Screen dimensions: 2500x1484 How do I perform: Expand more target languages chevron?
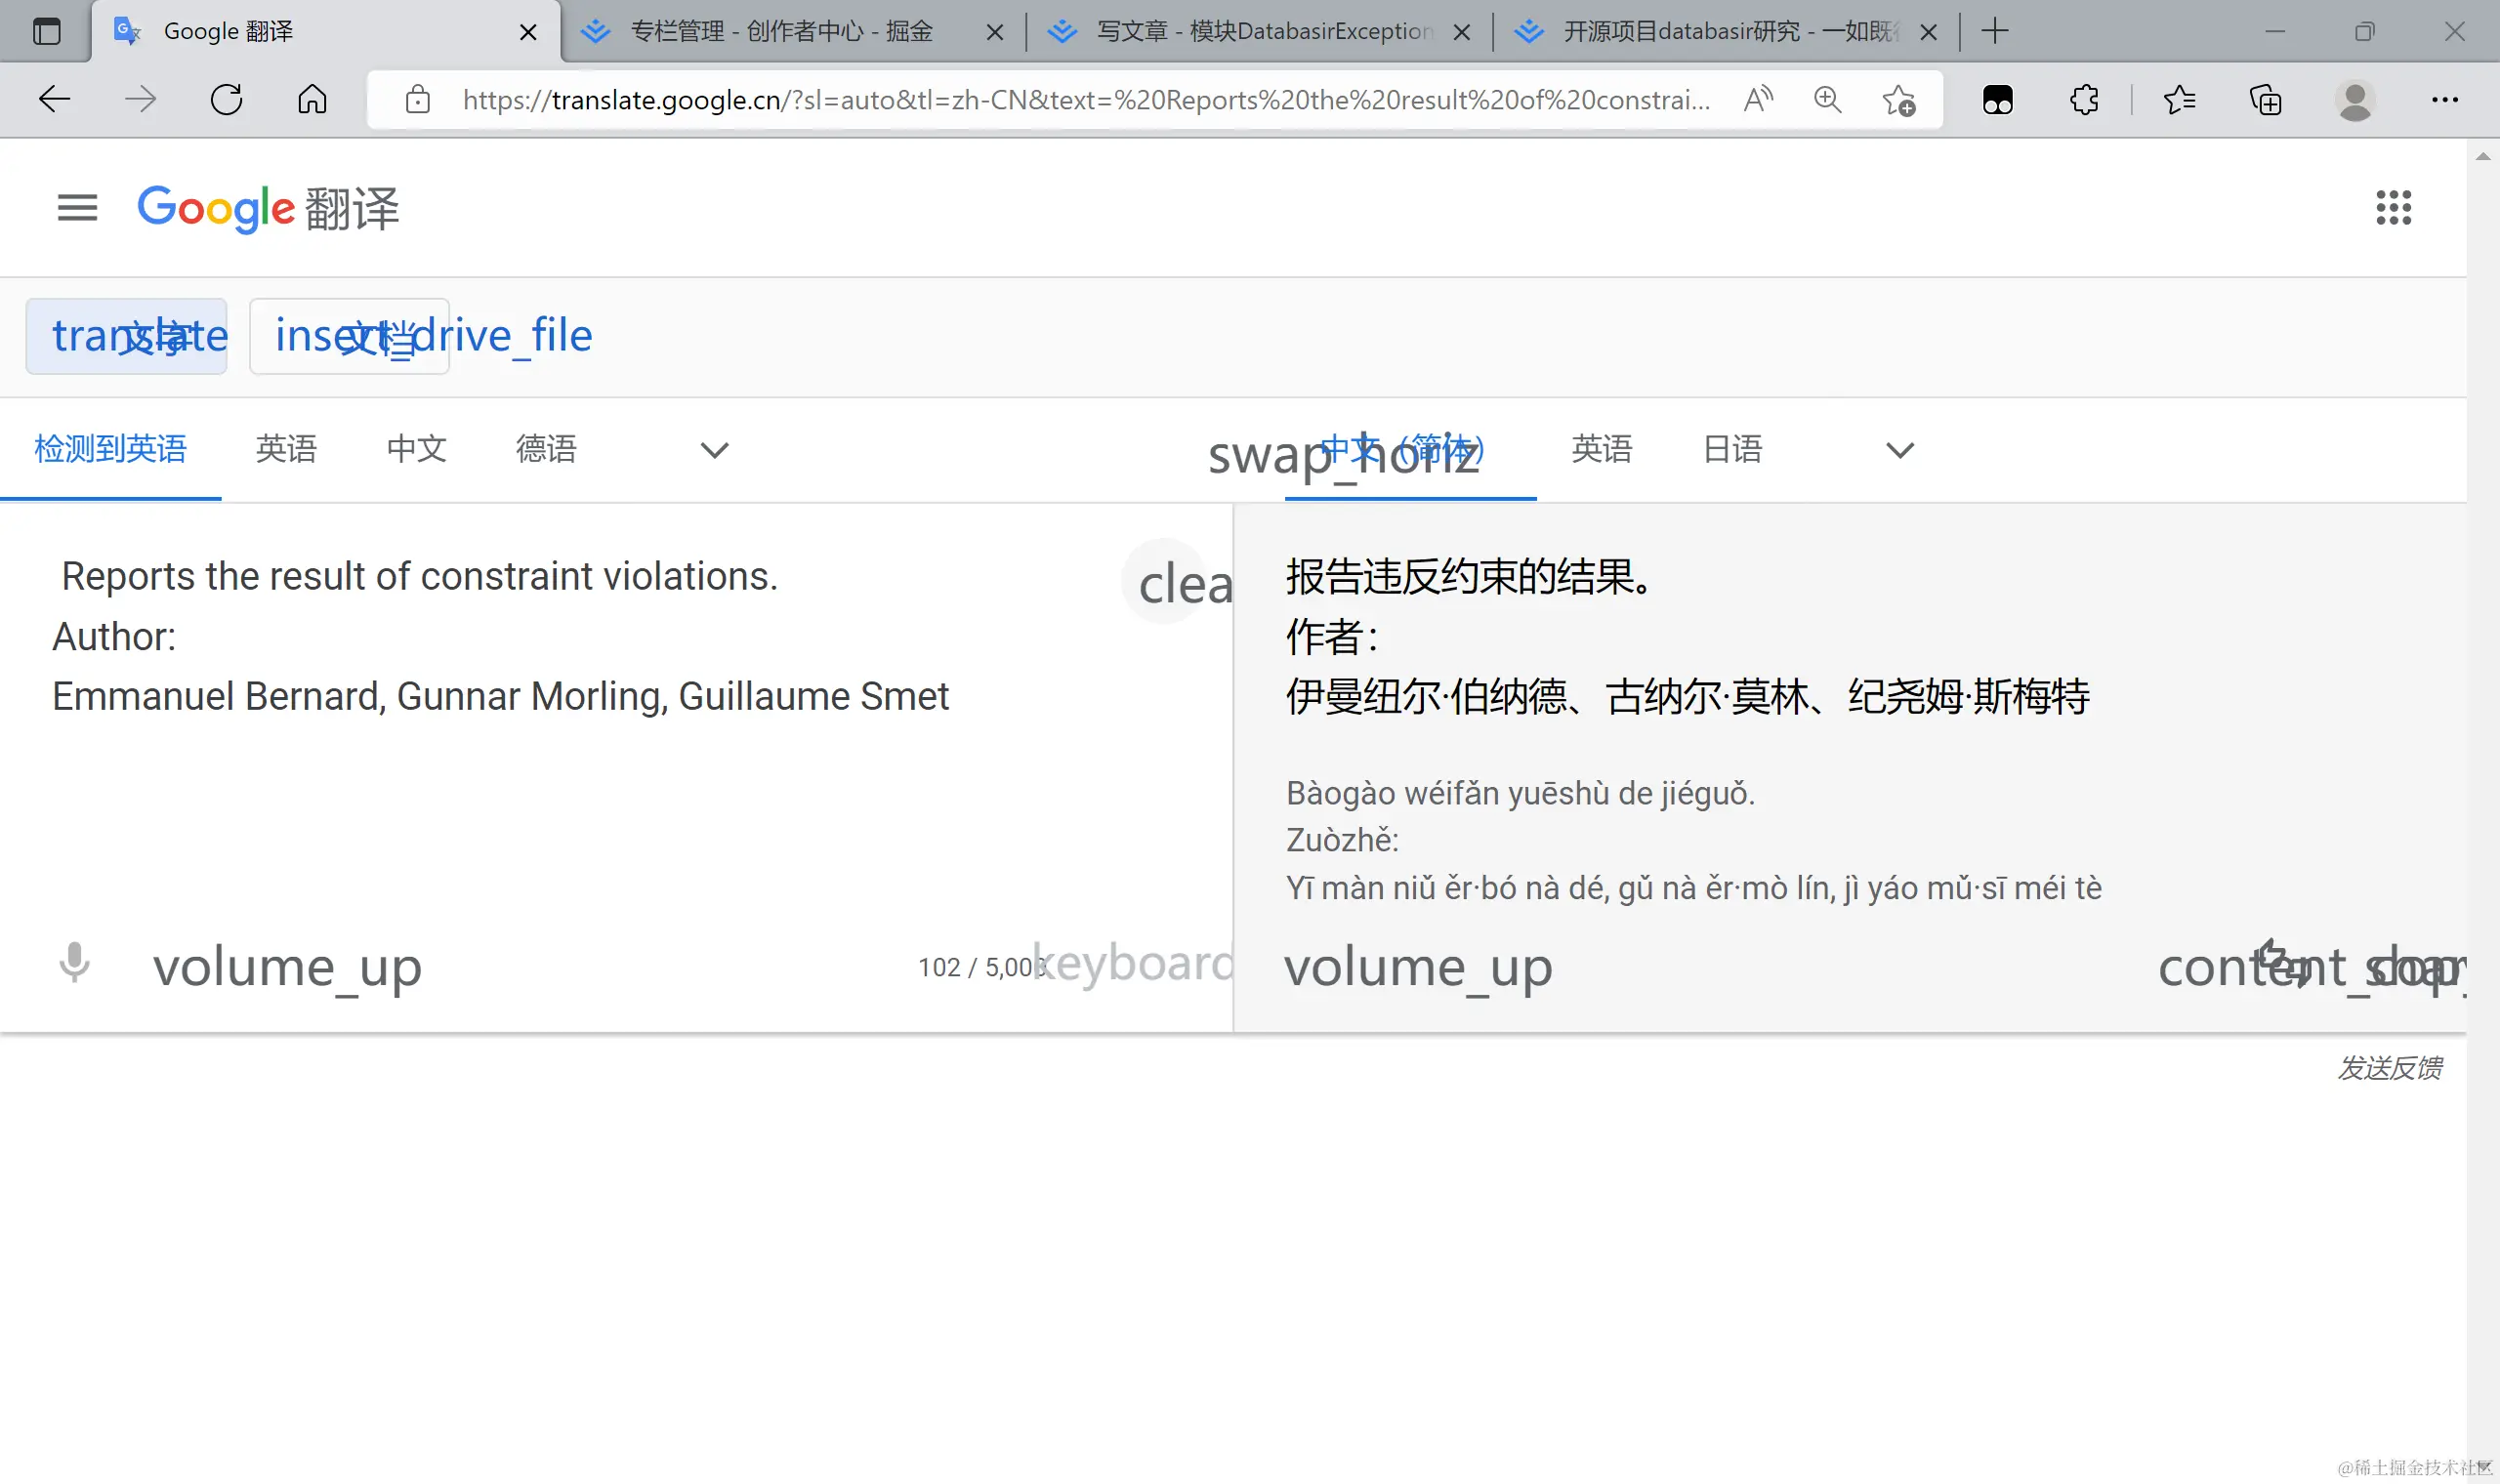coord(1899,450)
